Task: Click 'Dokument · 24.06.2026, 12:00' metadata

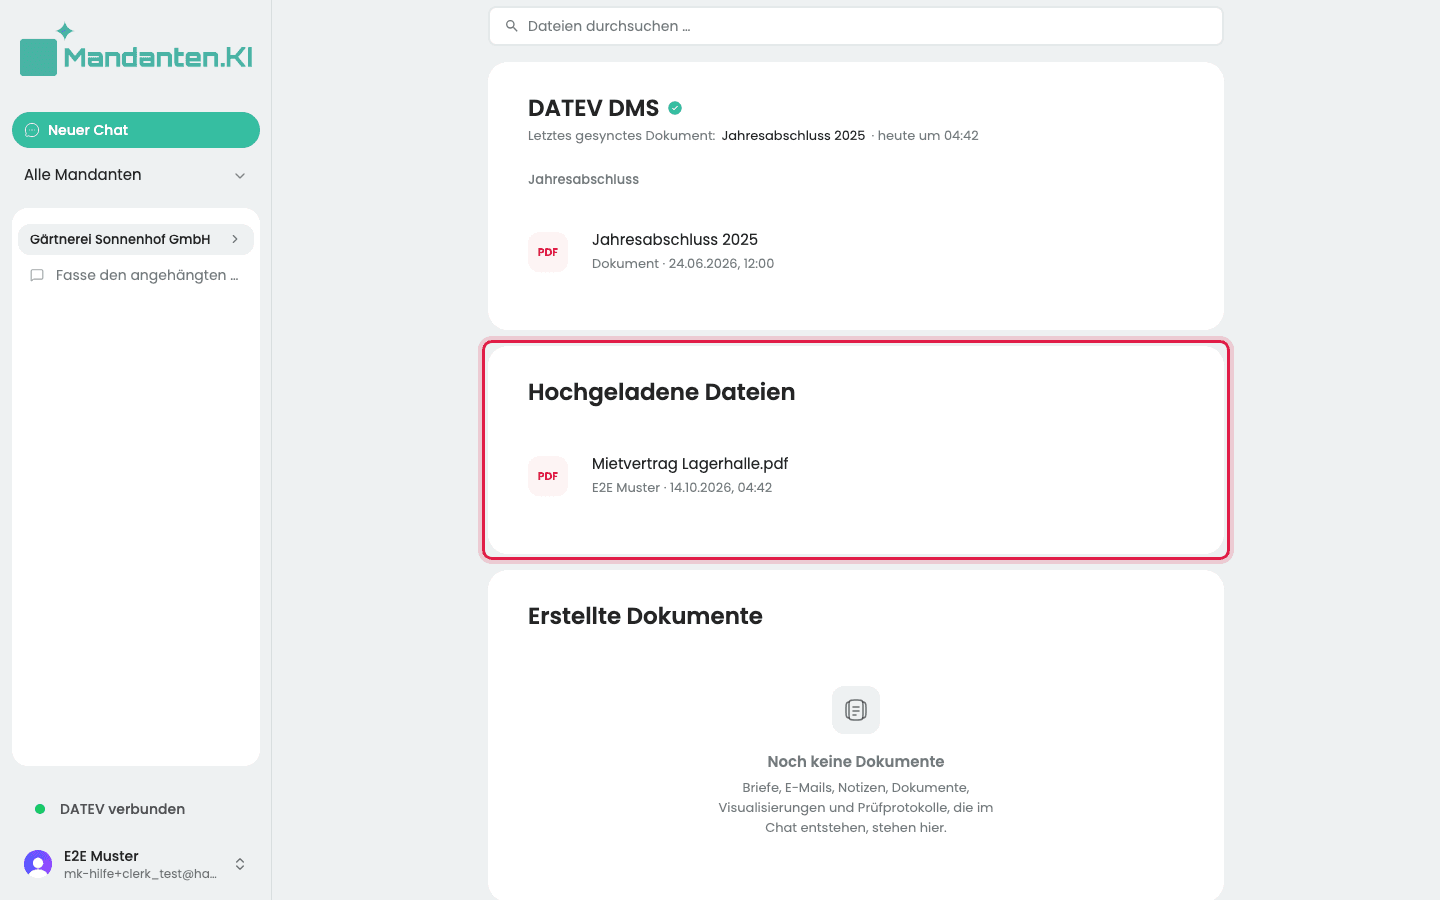Action: click(x=683, y=264)
